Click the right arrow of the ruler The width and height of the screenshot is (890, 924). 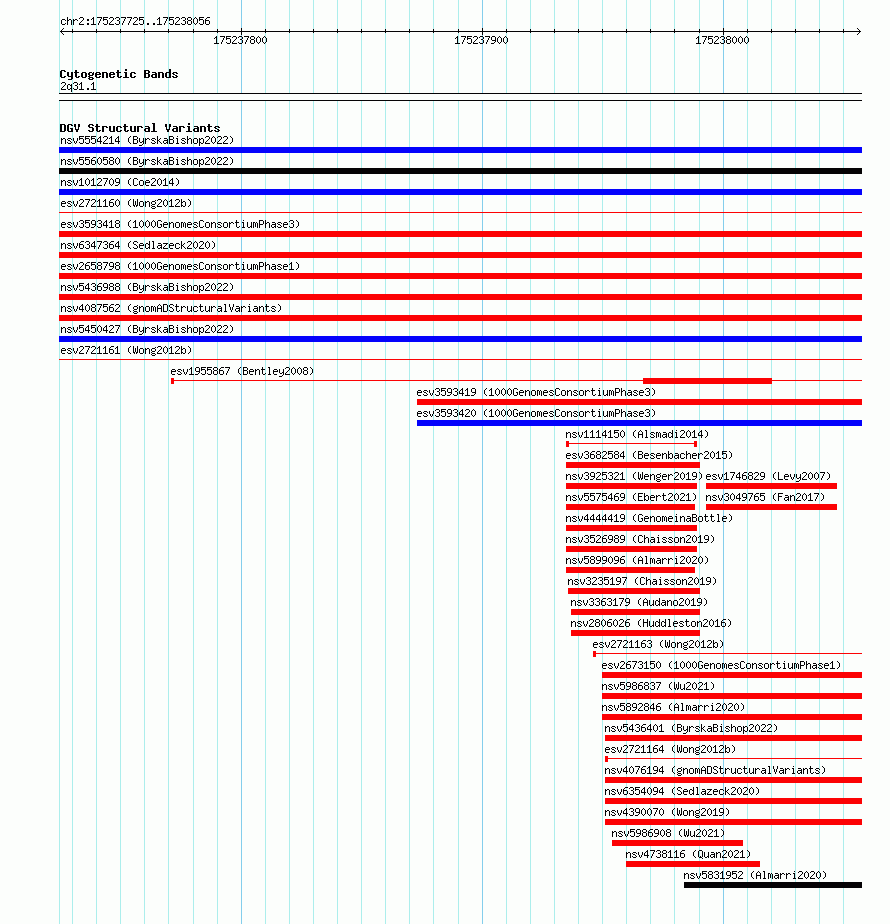click(859, 31)
